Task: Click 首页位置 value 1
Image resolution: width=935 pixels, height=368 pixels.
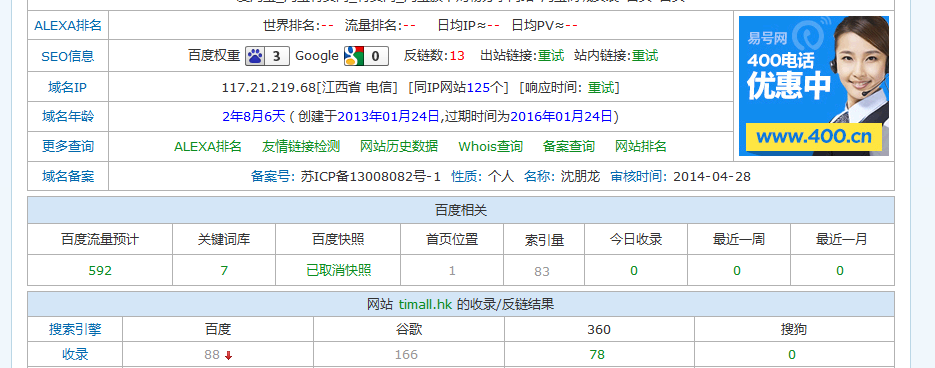Action: tap(452, 271)
